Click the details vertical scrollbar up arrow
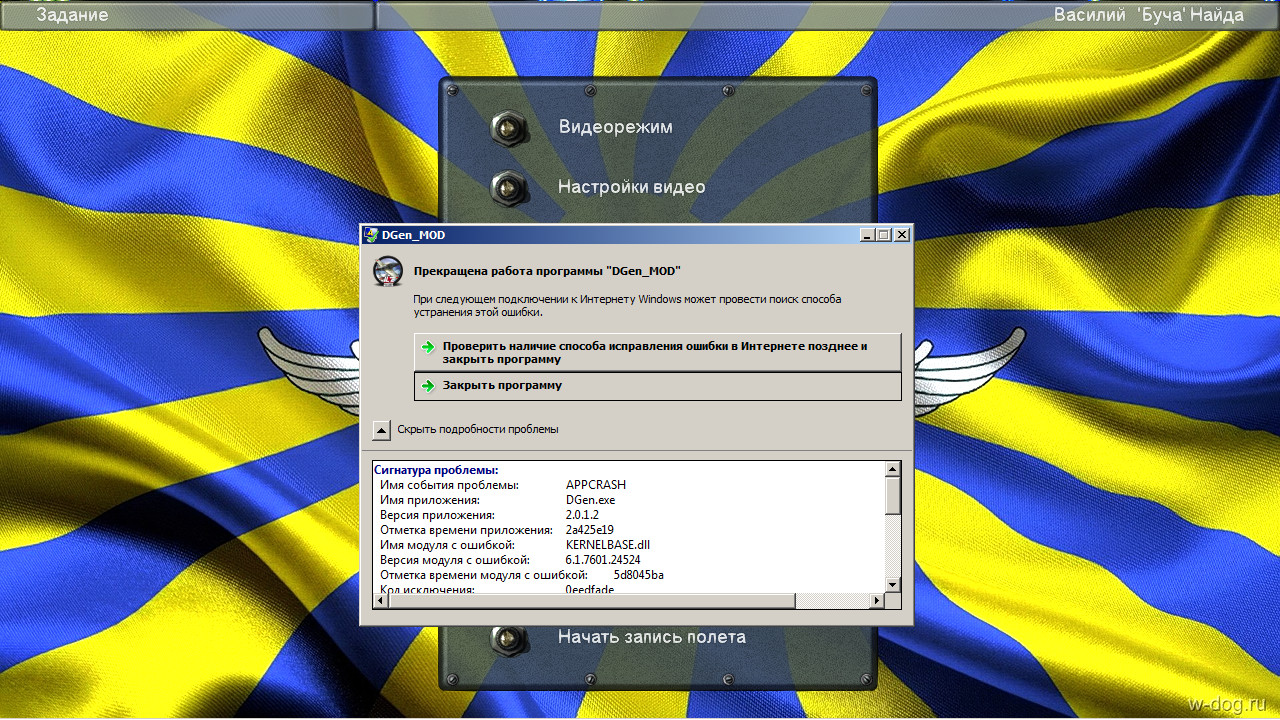Image resolution: width=1280 pixels, height=720 pixels. point(893,468)
